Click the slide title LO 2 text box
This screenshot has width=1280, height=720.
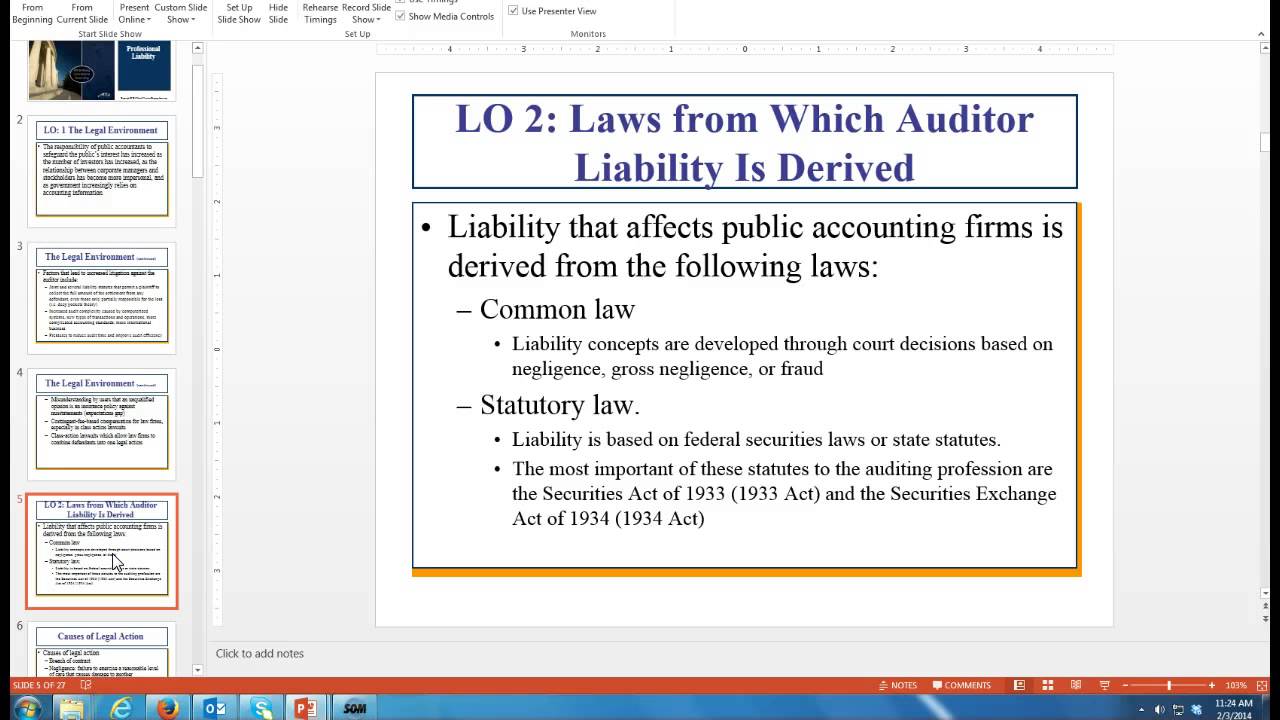coord(744,142)
